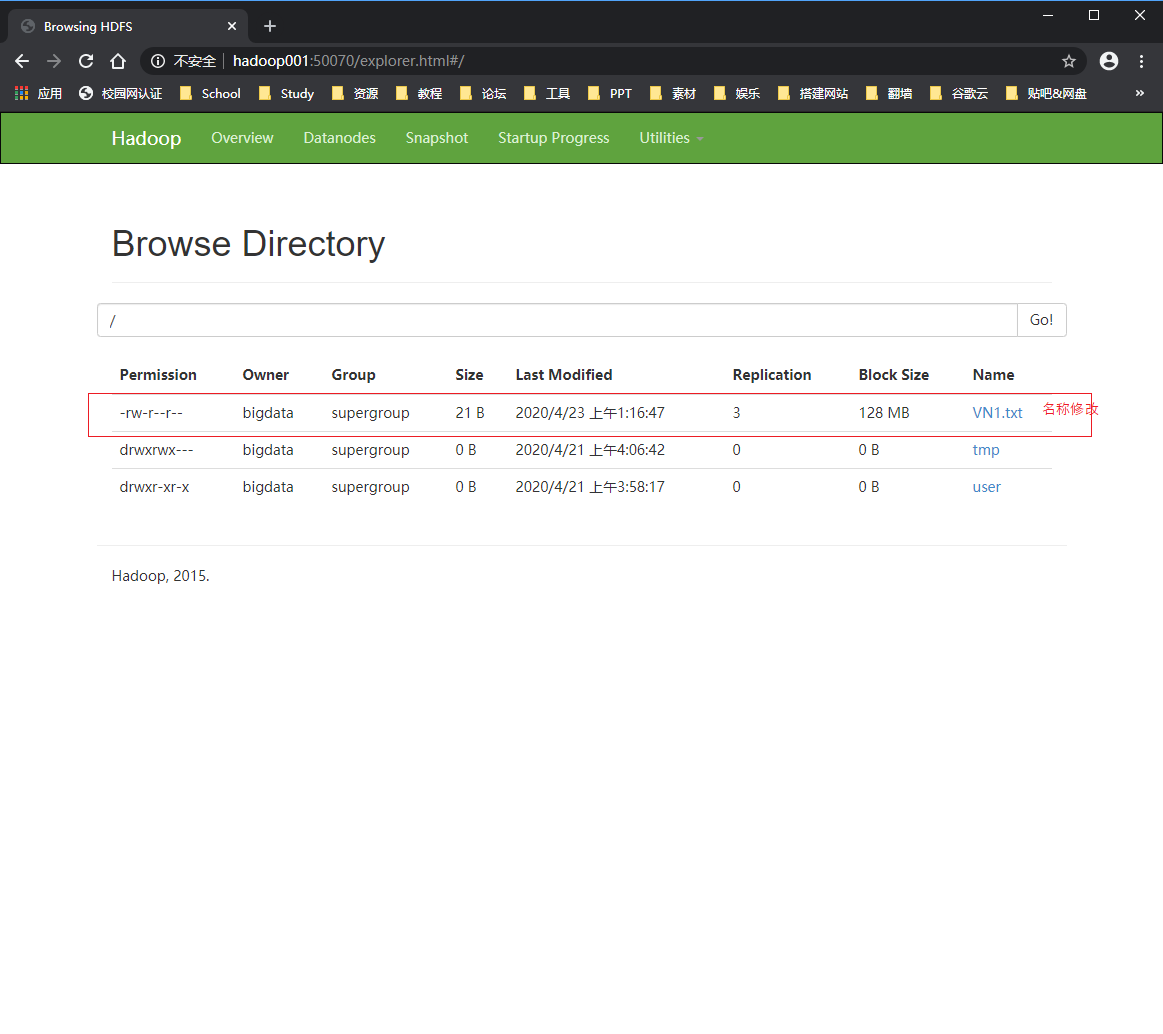This screenshot has height=1034, width=1163.
Task: Open the 谷歌云 bookmark folder
Action: pos(959,93)
